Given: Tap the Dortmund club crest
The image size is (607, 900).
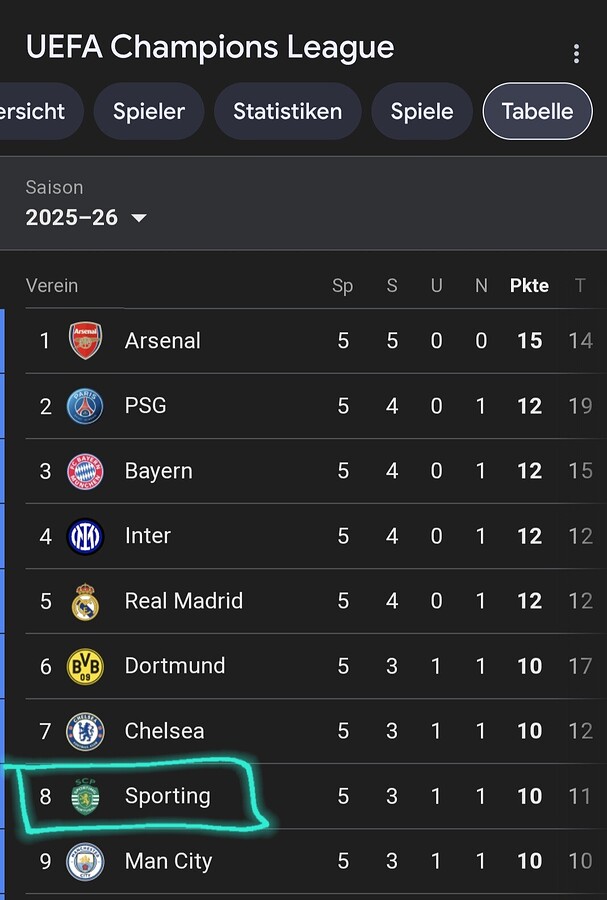Looking at the screenshot, I should coord(85,667).
